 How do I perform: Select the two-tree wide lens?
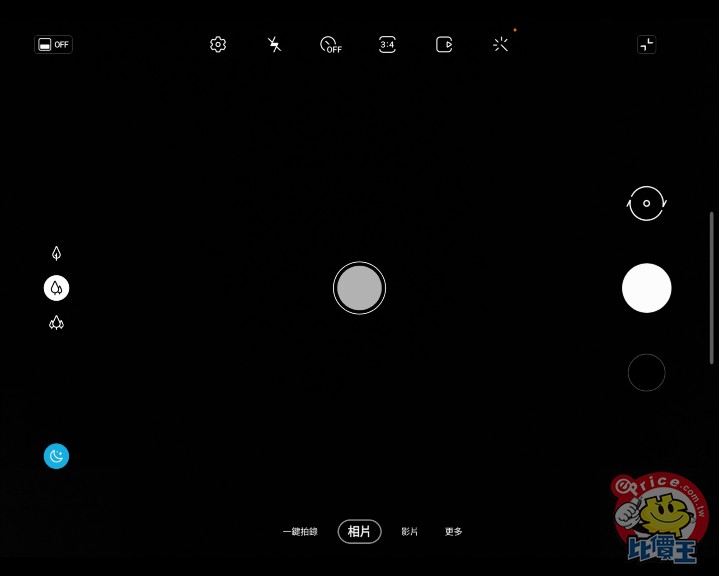coord(56,288)
